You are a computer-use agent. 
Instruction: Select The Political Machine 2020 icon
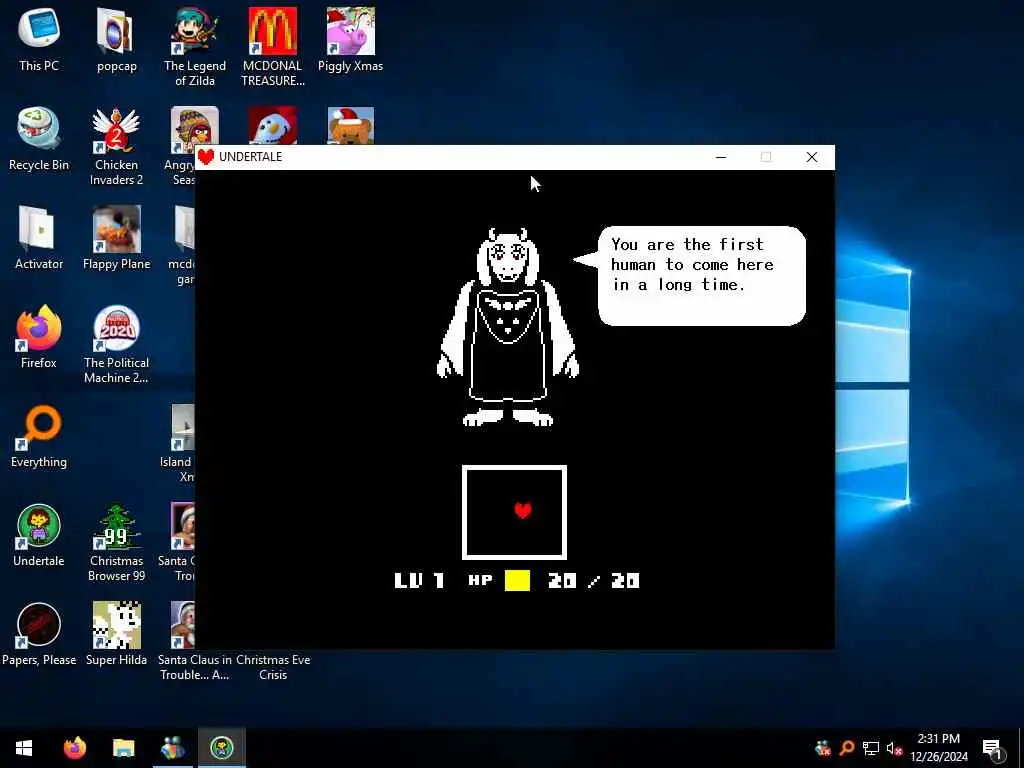(x=116, y=344)
